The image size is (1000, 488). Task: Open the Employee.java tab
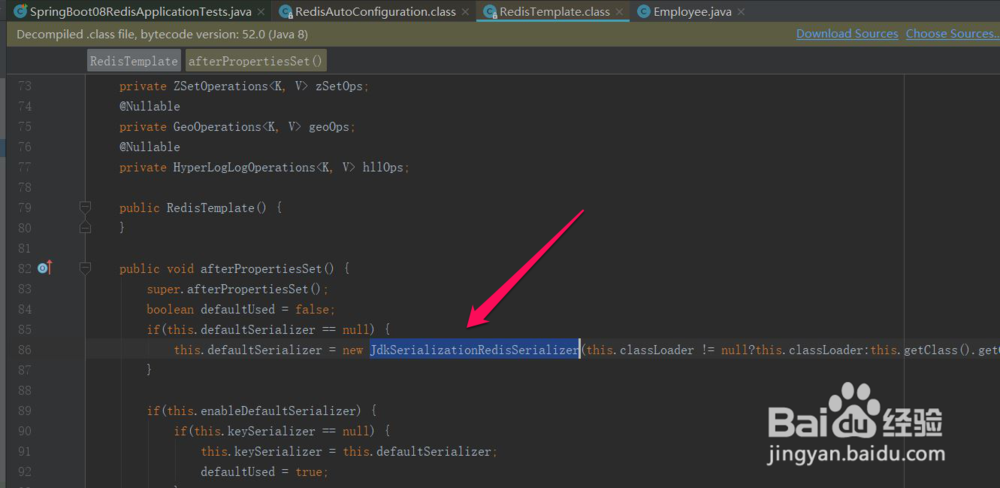pos(693,11)
